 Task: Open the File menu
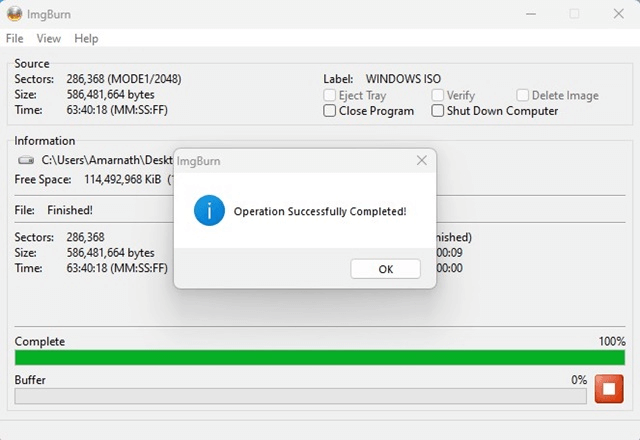coord(14,38)
